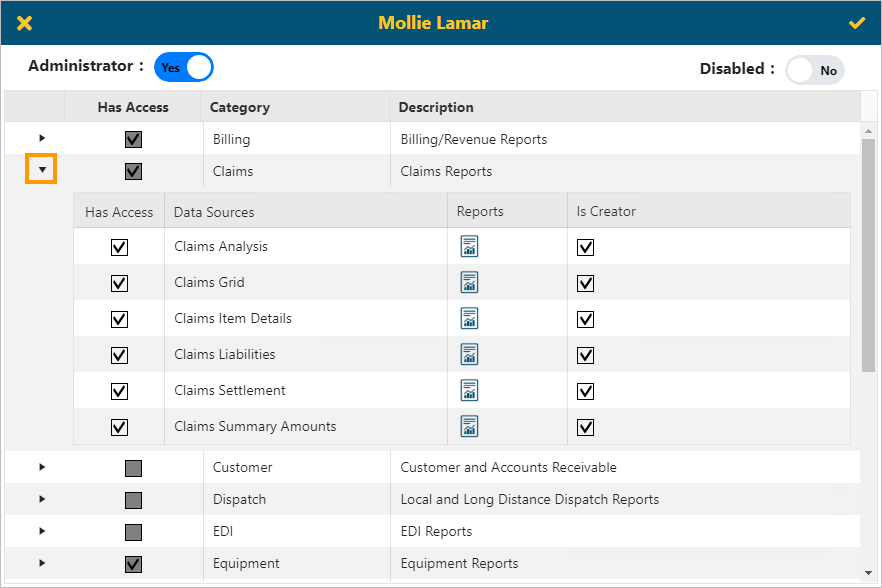Viewport: 882px width, 588px height.
Task: Turn off the Administrator toggle
Action: [x=183, y=66]
